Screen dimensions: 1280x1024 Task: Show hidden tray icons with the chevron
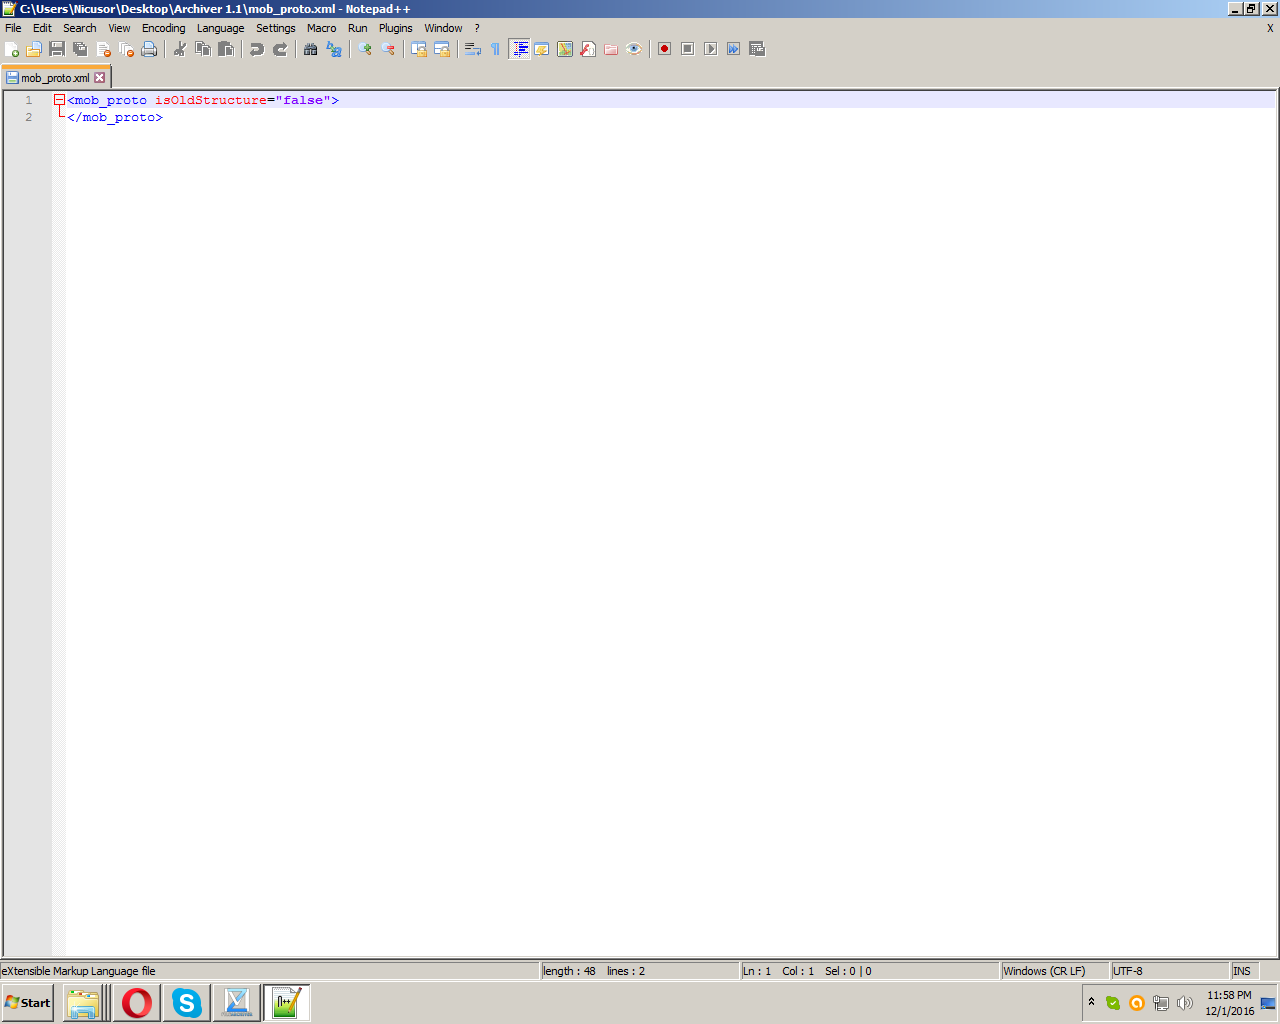point(1091,1002)
